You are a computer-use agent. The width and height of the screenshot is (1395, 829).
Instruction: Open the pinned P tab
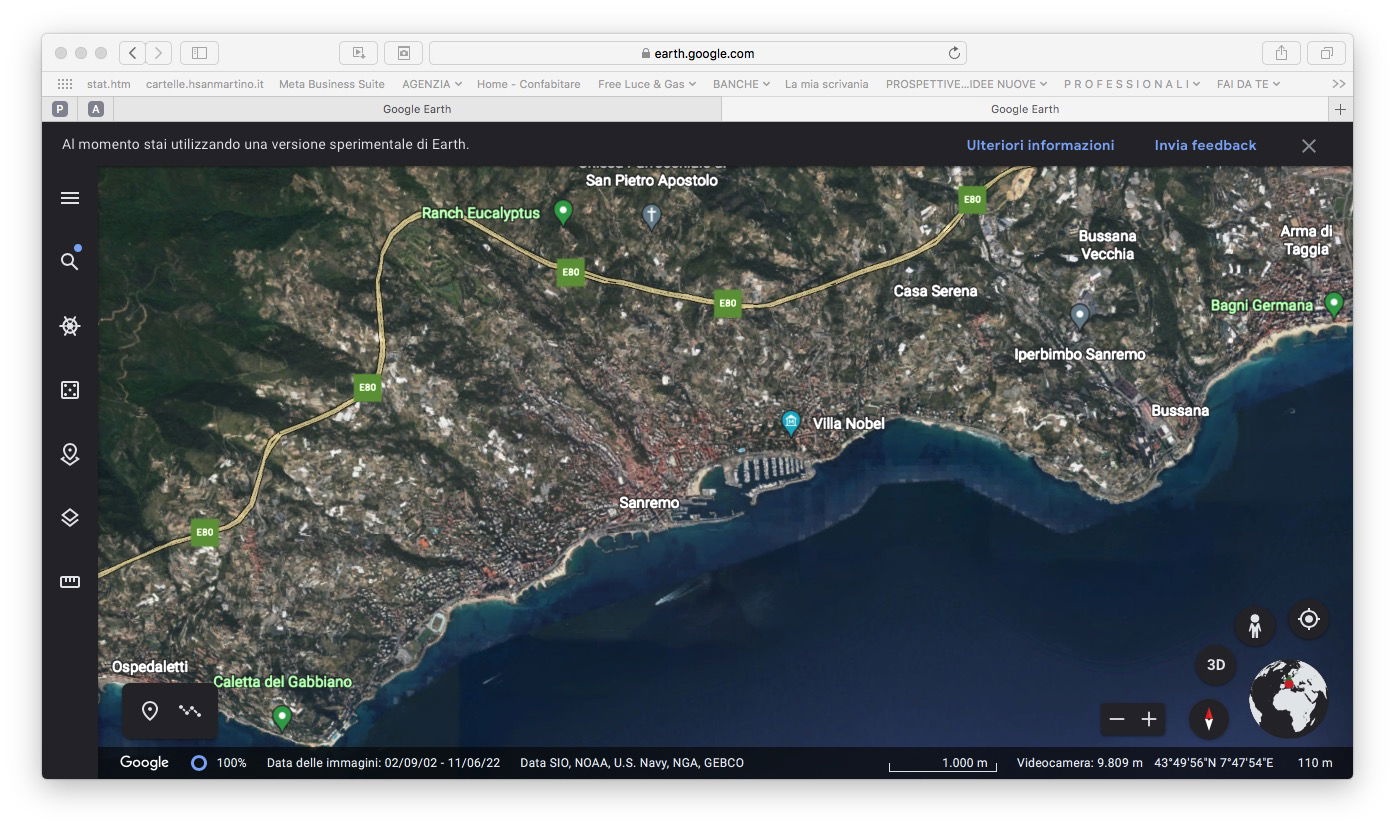(x=61, y=109)
